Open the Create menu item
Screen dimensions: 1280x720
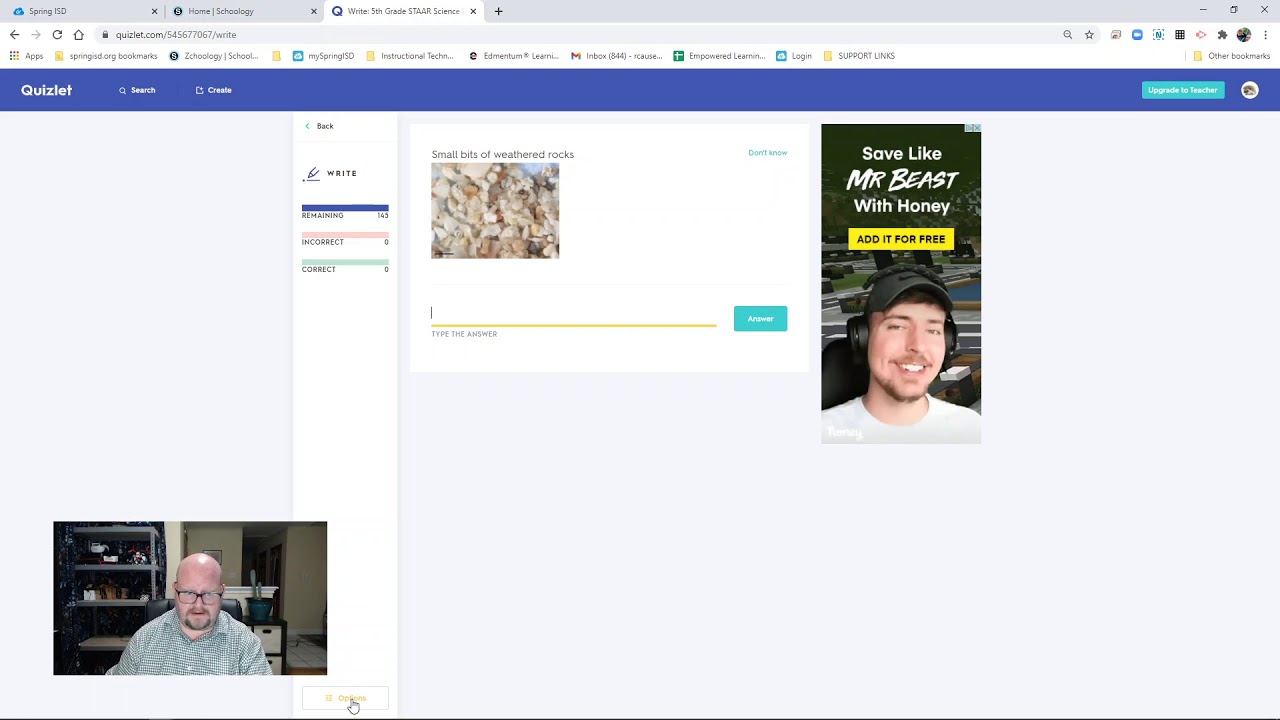pos(213,90)
